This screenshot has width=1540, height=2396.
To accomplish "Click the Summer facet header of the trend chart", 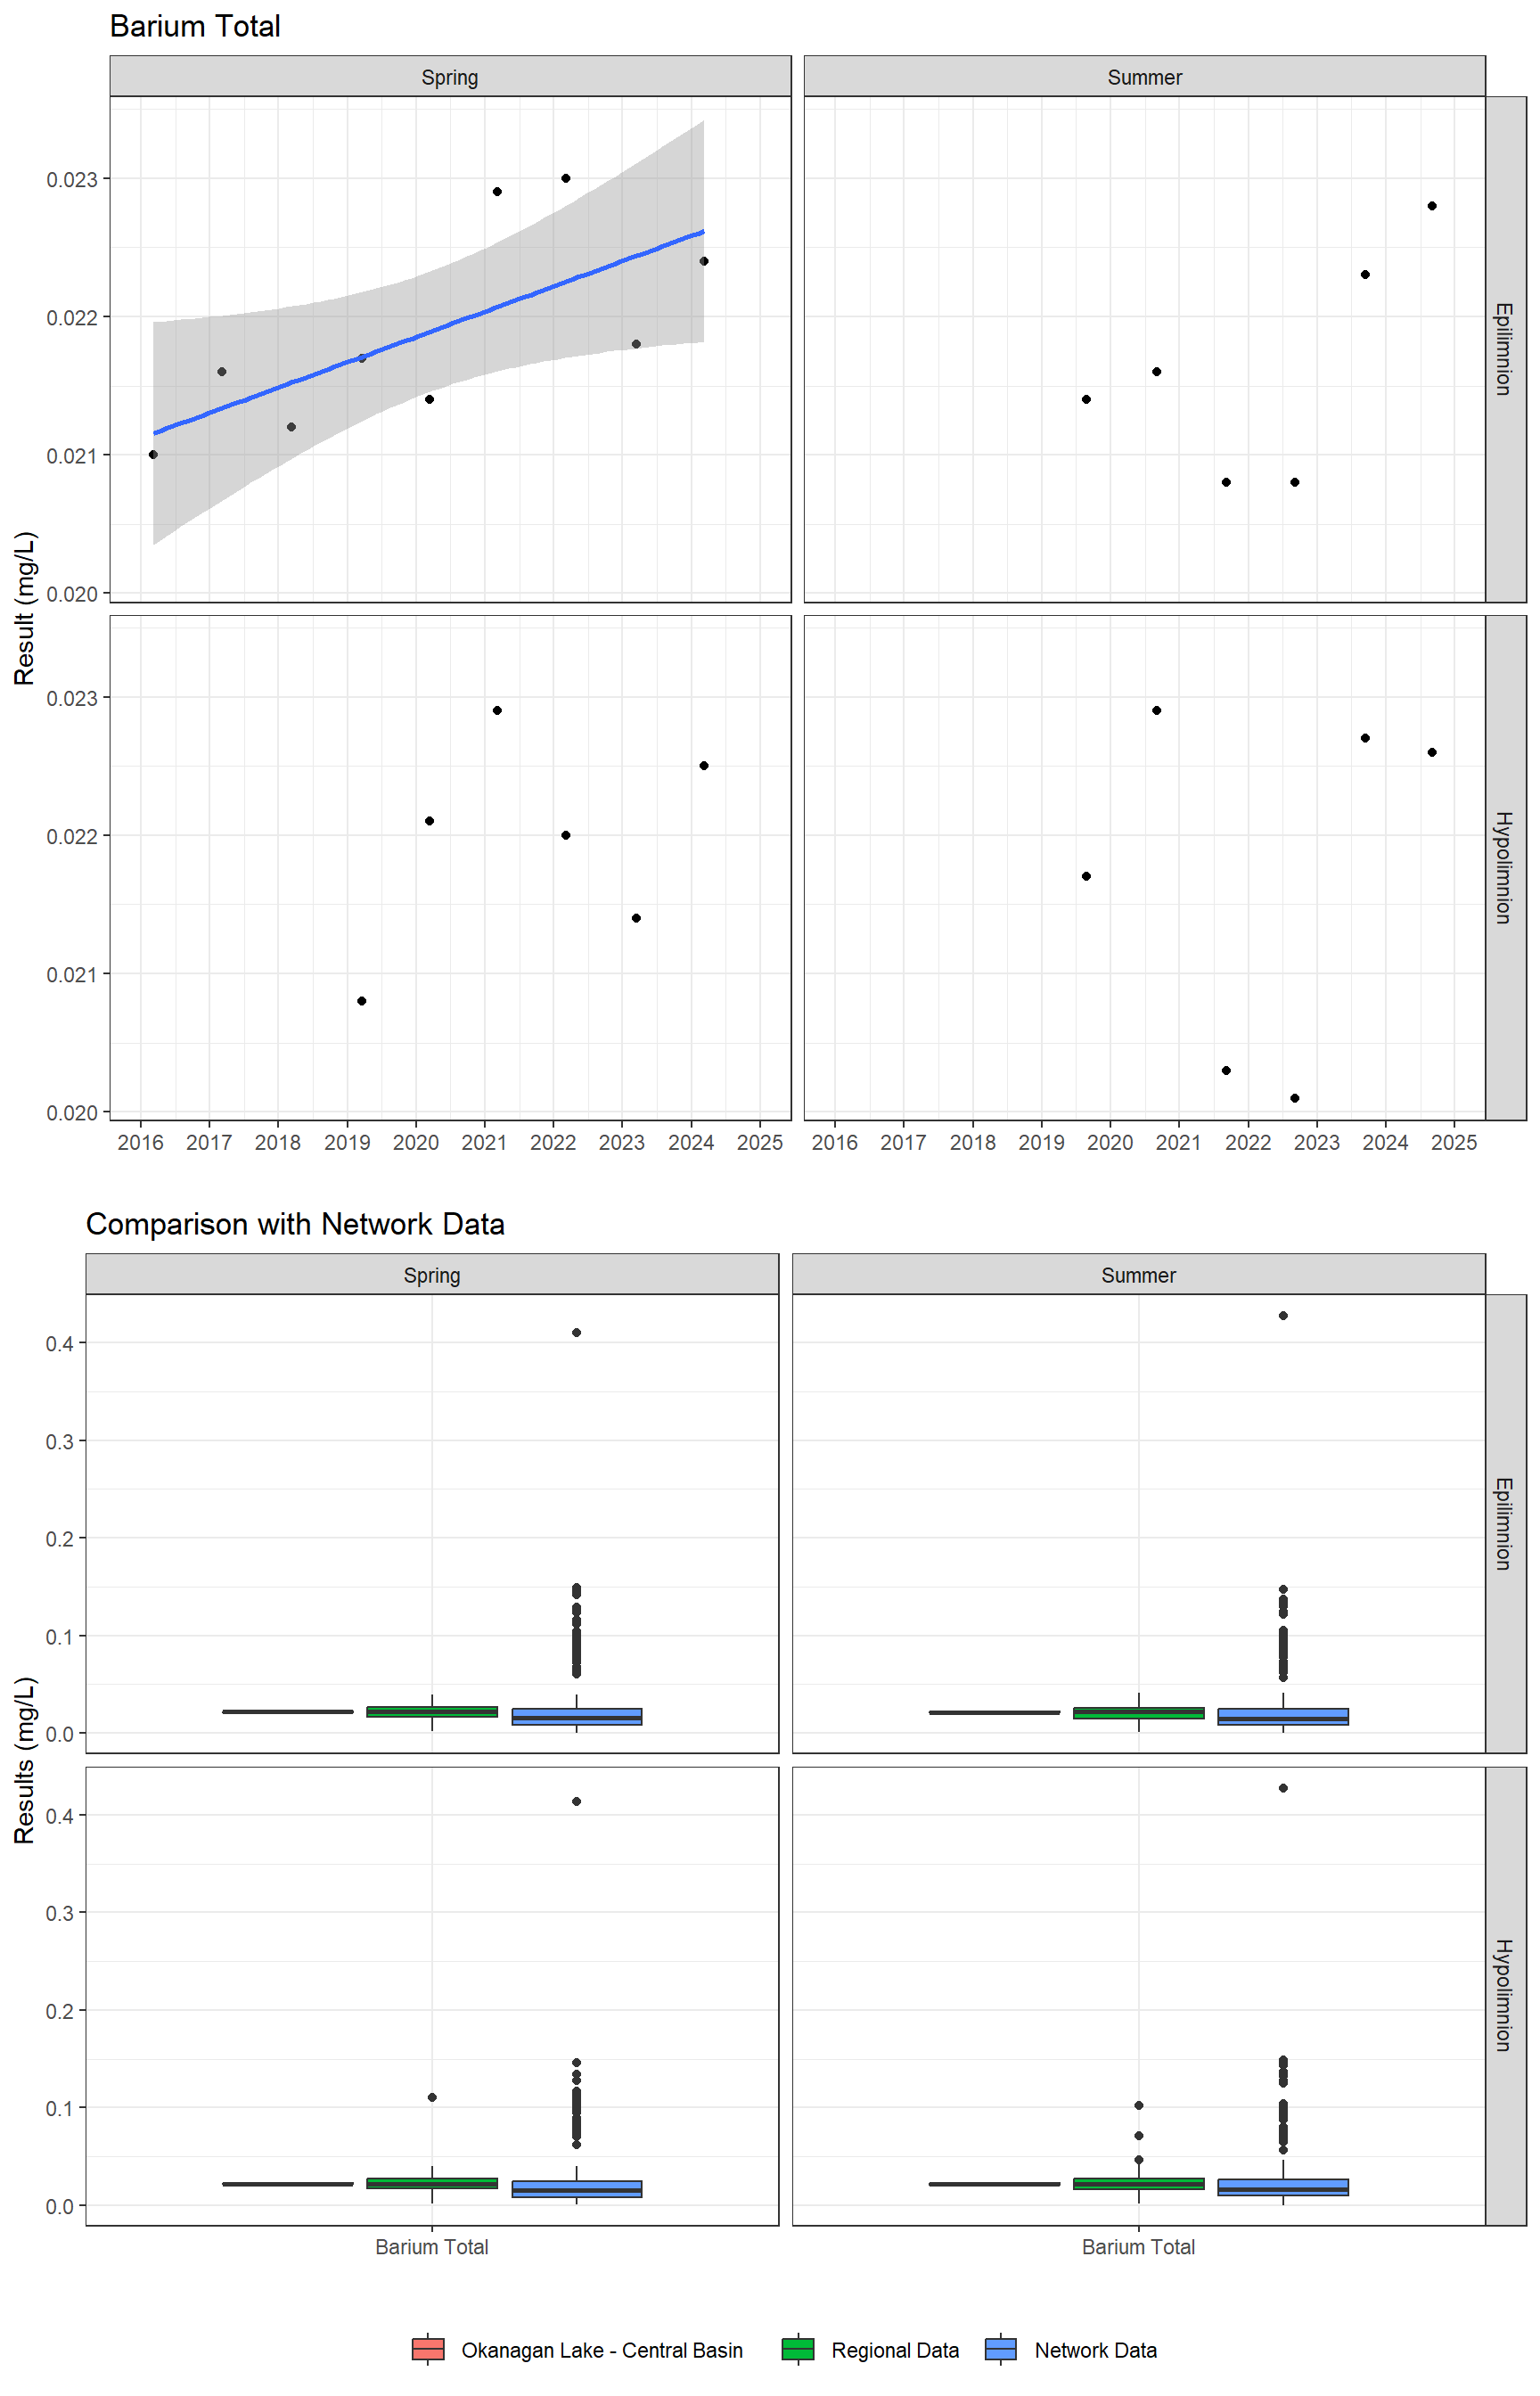I will point(1145,77).
